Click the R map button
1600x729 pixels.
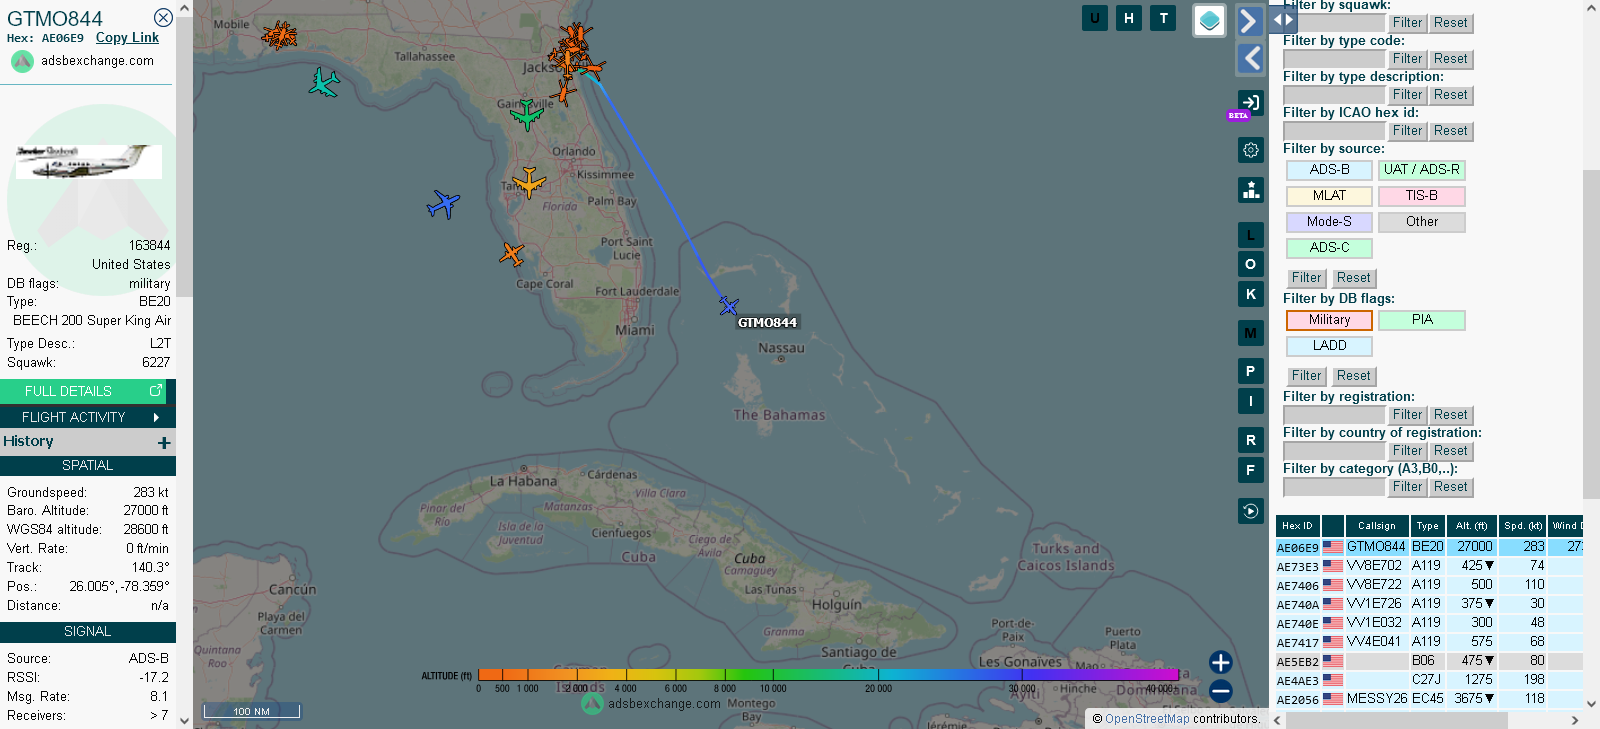[1251, 440]
